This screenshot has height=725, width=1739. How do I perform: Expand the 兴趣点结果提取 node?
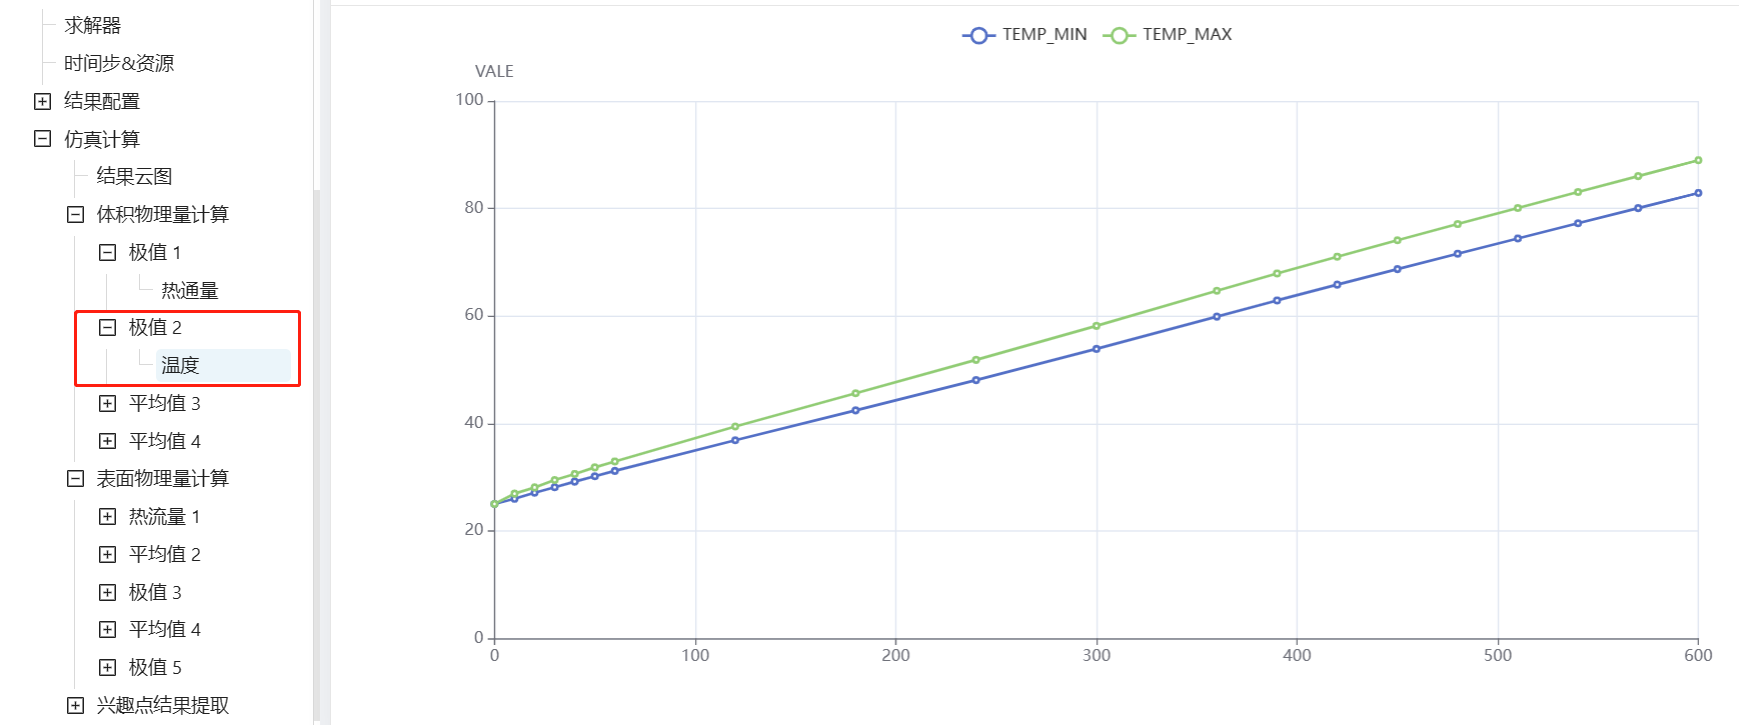(75, 705)
